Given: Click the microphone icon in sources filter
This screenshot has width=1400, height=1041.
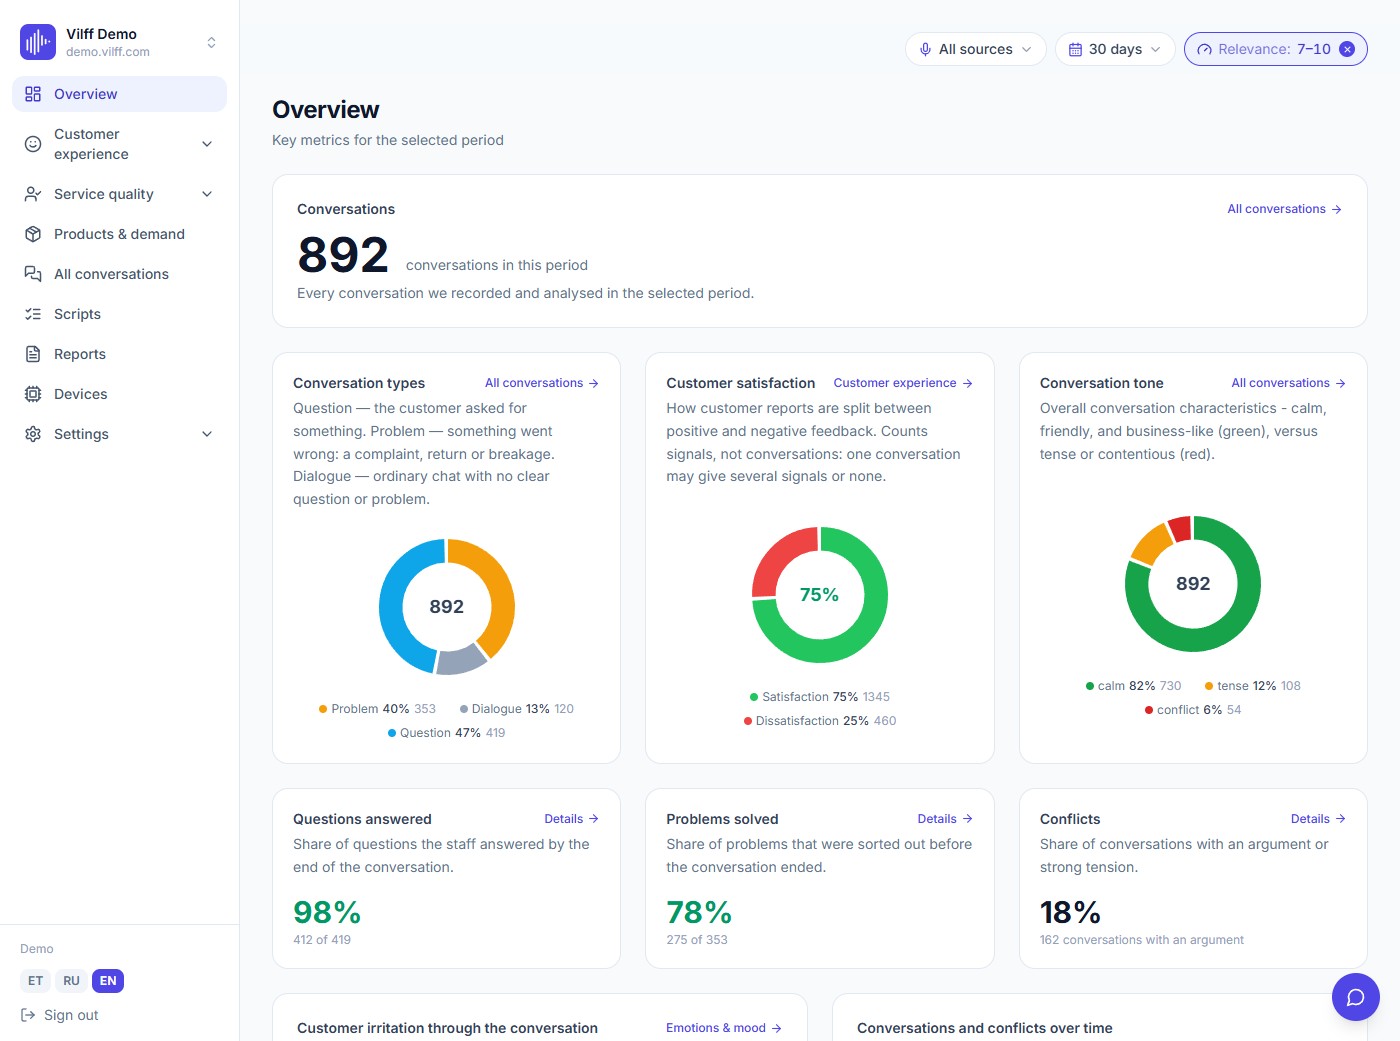Looking at the screenshot, I should coord(926,49).
